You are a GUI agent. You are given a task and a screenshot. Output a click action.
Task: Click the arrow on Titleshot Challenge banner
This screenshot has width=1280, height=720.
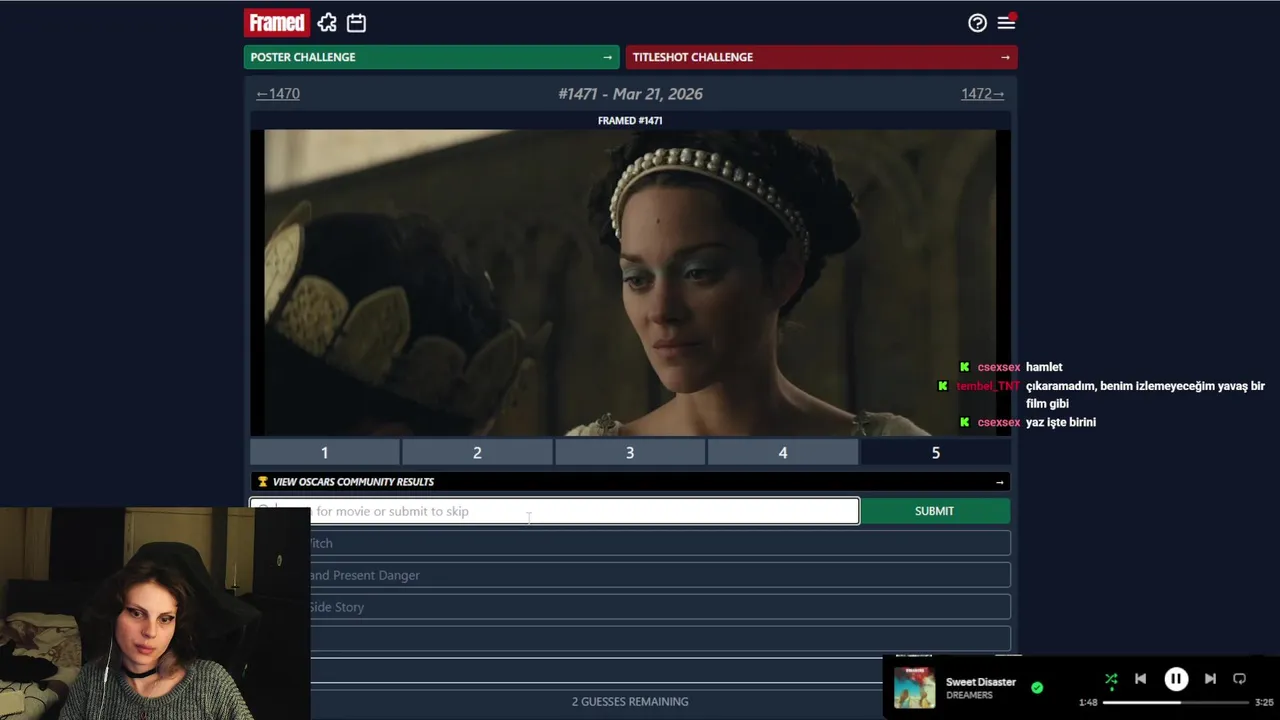click(x=1005, y=57)
